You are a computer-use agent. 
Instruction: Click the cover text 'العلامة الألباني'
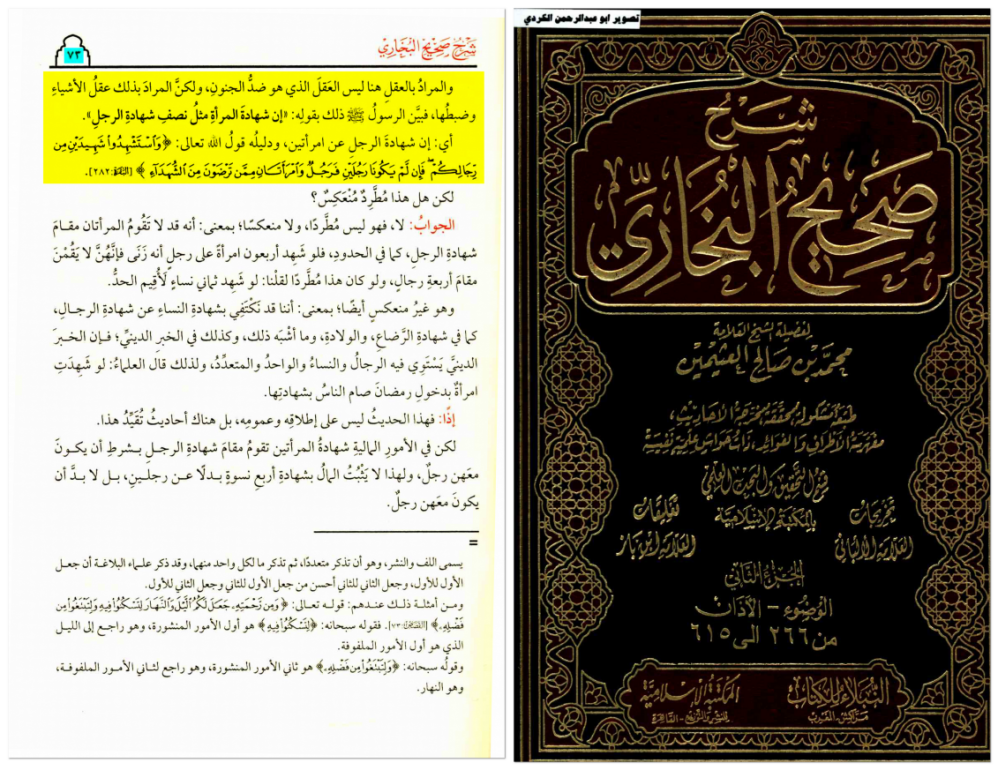[873, 547]
